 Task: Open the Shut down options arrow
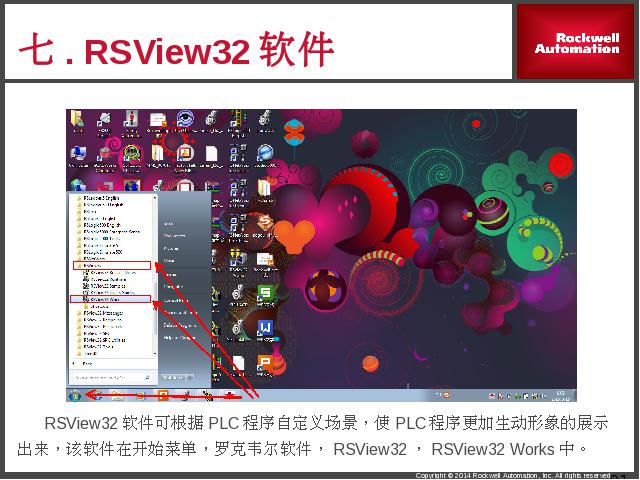(189, 377)
